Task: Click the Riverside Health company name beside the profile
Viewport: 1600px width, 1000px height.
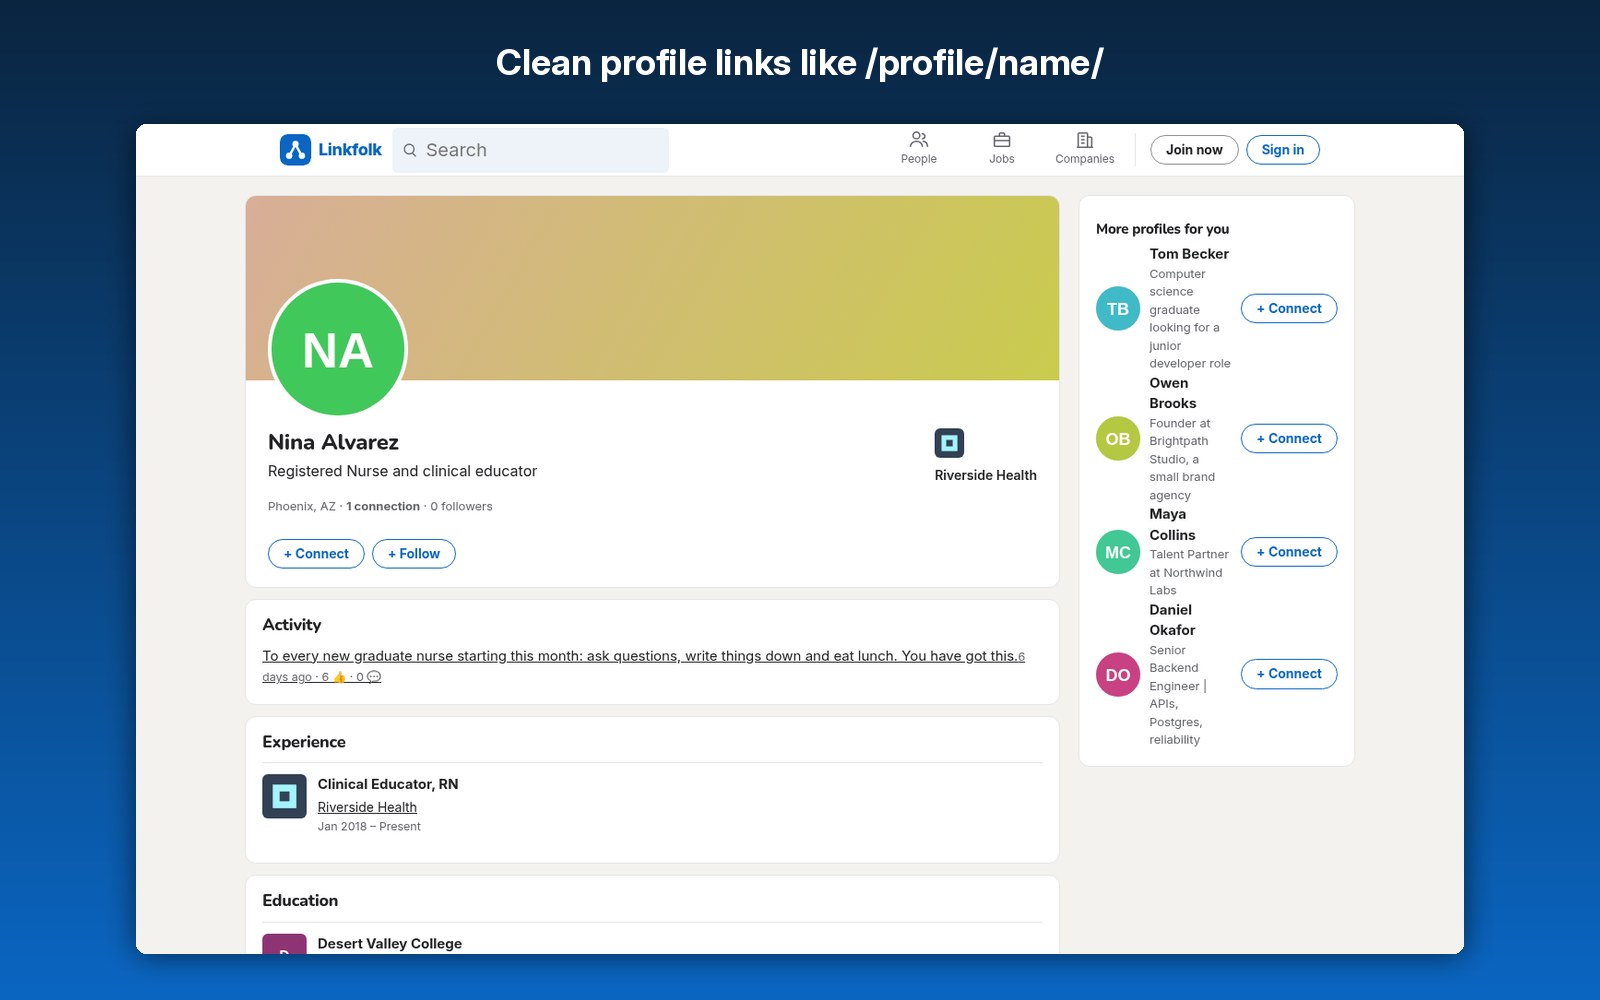Action: coord(986,476)
